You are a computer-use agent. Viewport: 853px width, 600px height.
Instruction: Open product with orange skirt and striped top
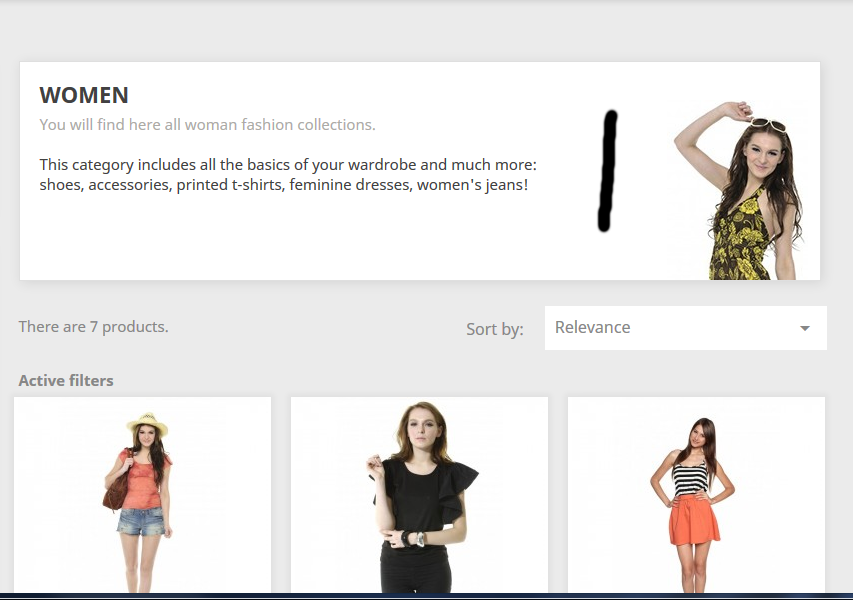696,494
